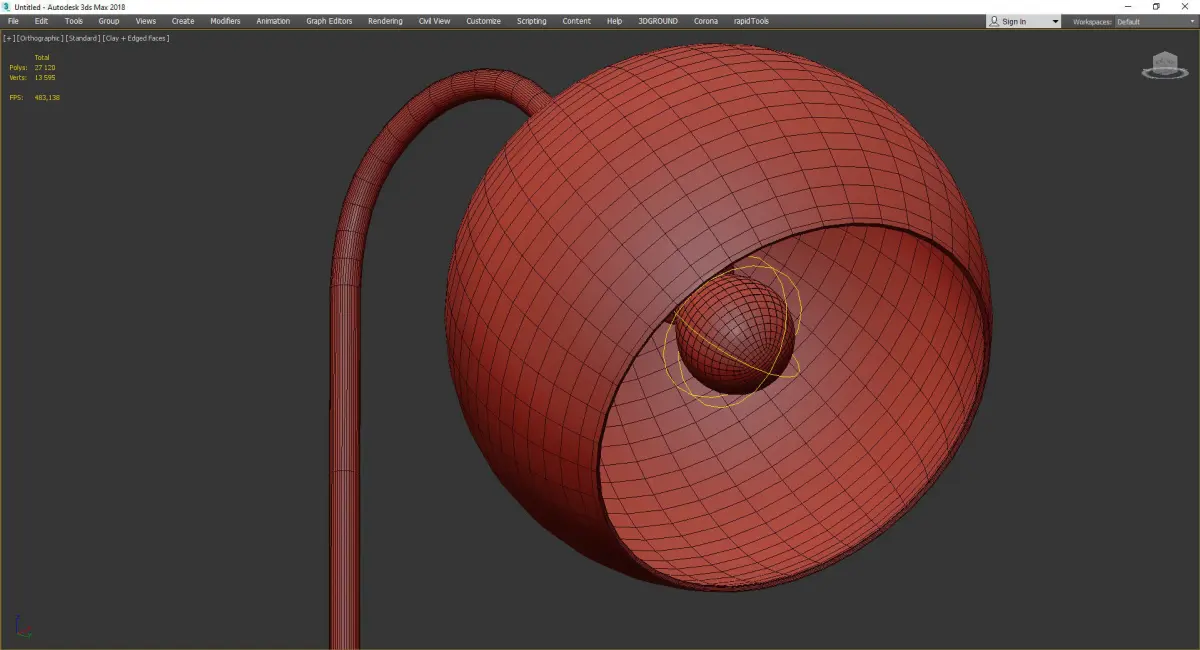Click the world axis tripod icon
1200x650 pixels.
24,627
